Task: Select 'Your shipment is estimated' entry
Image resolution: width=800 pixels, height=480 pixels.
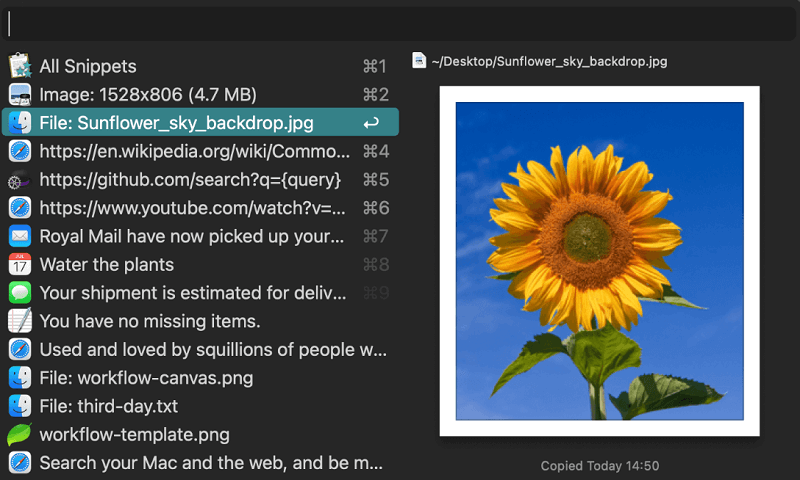Action: coord(193,293)
